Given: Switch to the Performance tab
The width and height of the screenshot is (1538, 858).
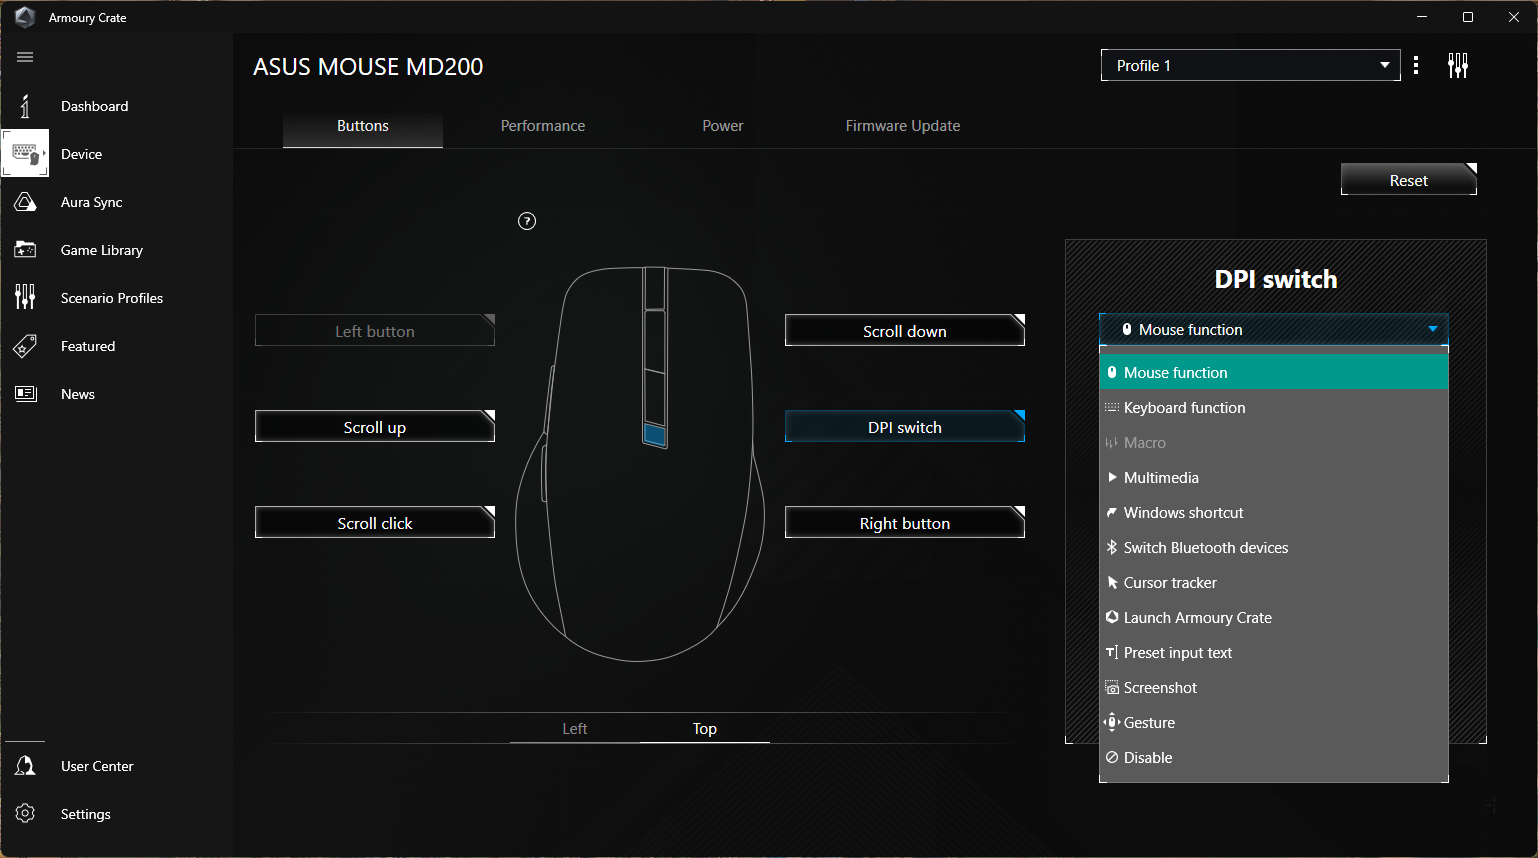Looking at the screenshot, I should click(x=543, y=126).
